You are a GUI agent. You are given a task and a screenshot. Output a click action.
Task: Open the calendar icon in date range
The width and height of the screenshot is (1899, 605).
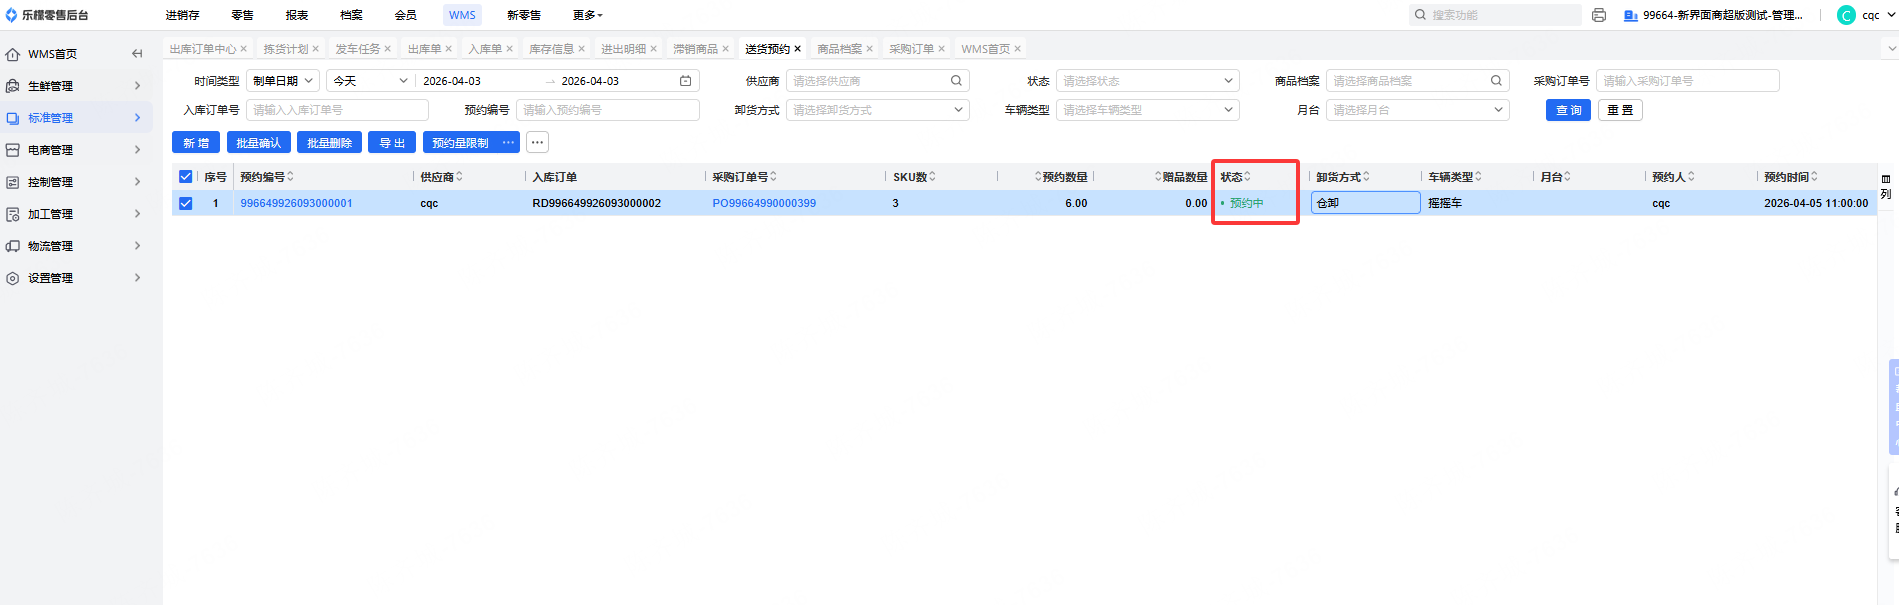[685, 81]
